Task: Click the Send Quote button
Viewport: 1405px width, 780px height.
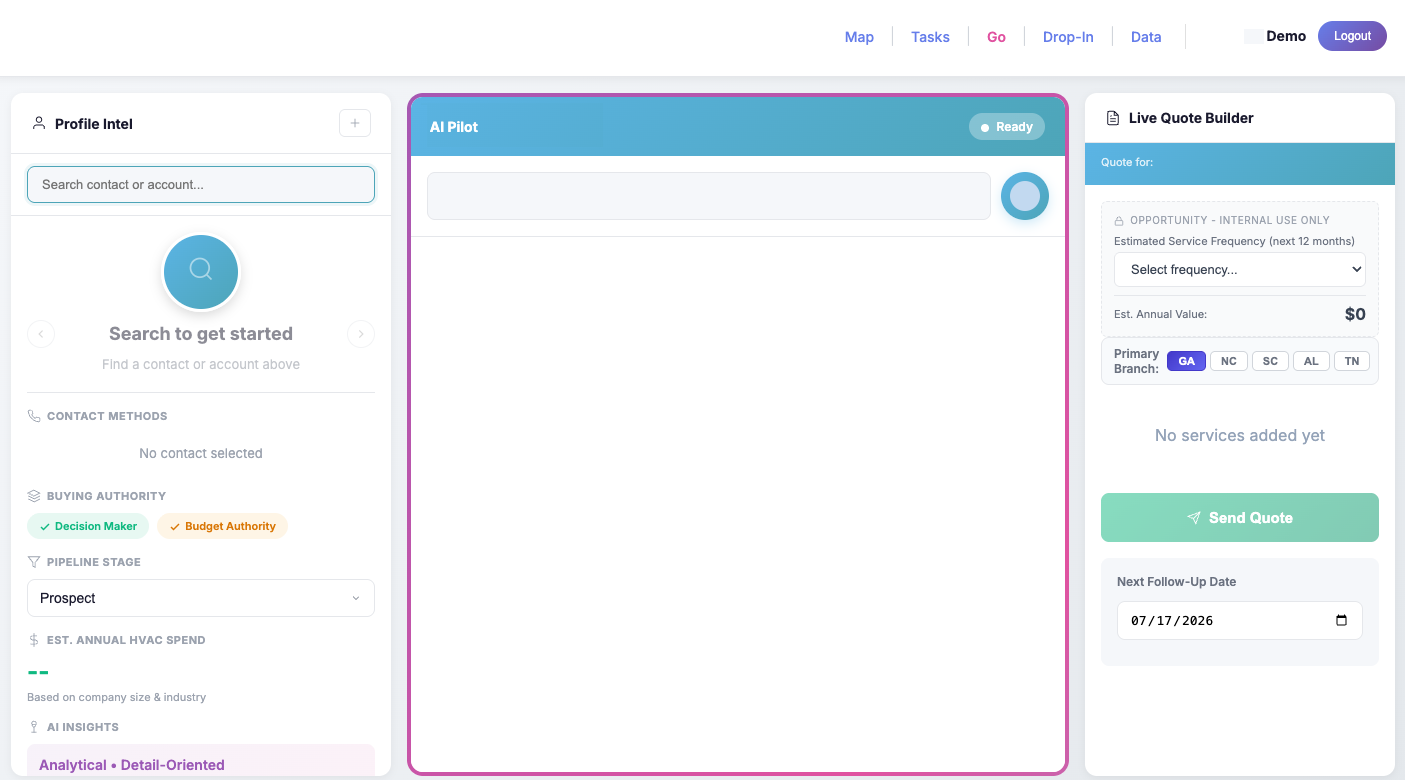Action: pyautogui.click(x=1240, y=517)
